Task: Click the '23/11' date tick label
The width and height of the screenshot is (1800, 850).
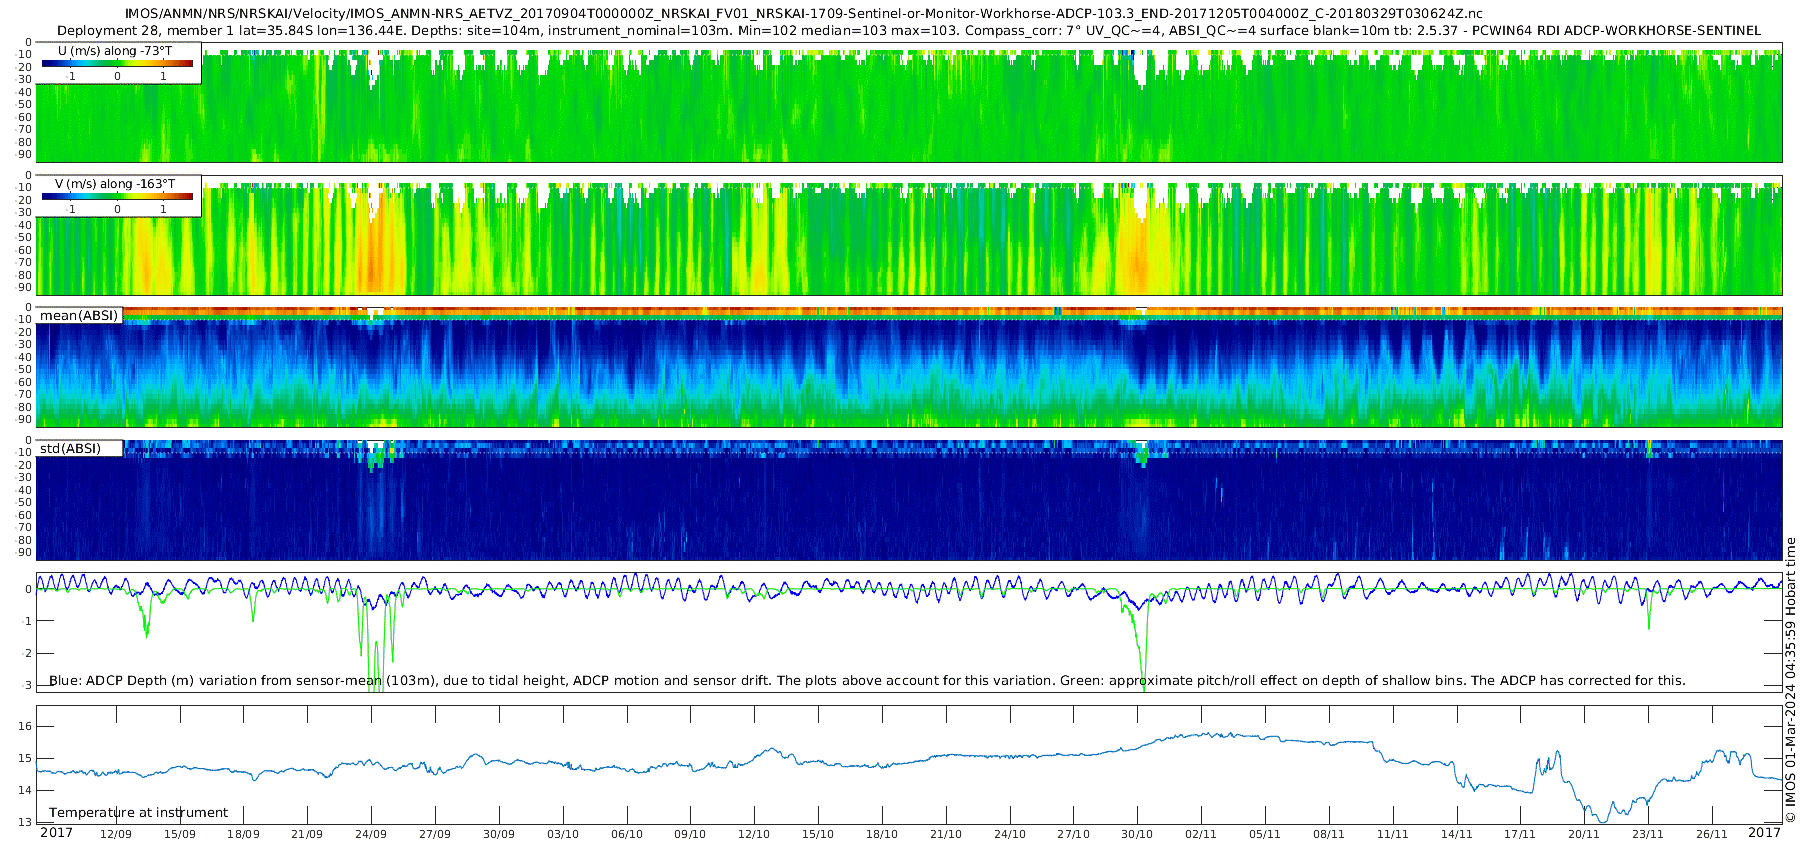Action: [x=1648, y=834]
